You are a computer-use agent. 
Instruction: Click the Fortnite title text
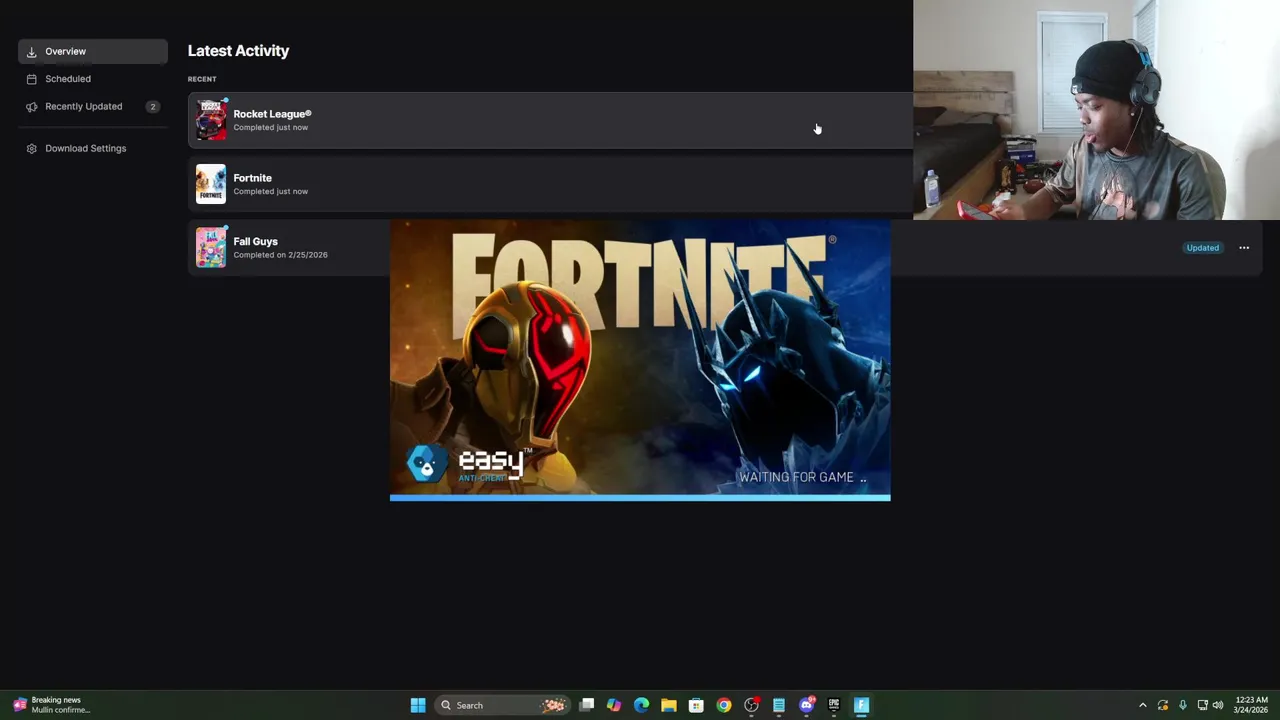pyautogui.click(x=252, y=178)
